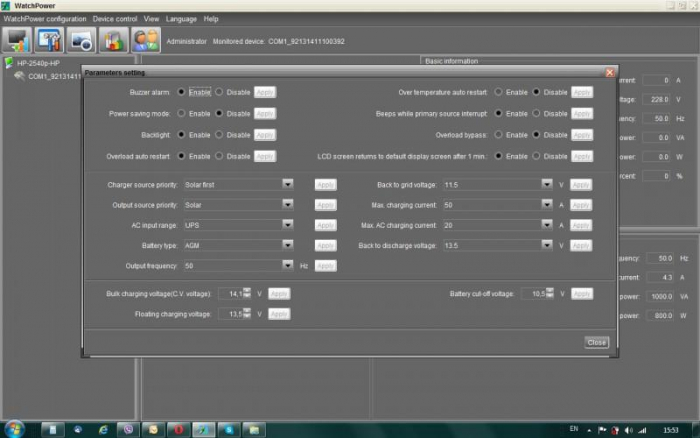Screen dimensions: 700x438
Task: Expand Back to discharge voltage dropdown
Action: pos(547,245)
